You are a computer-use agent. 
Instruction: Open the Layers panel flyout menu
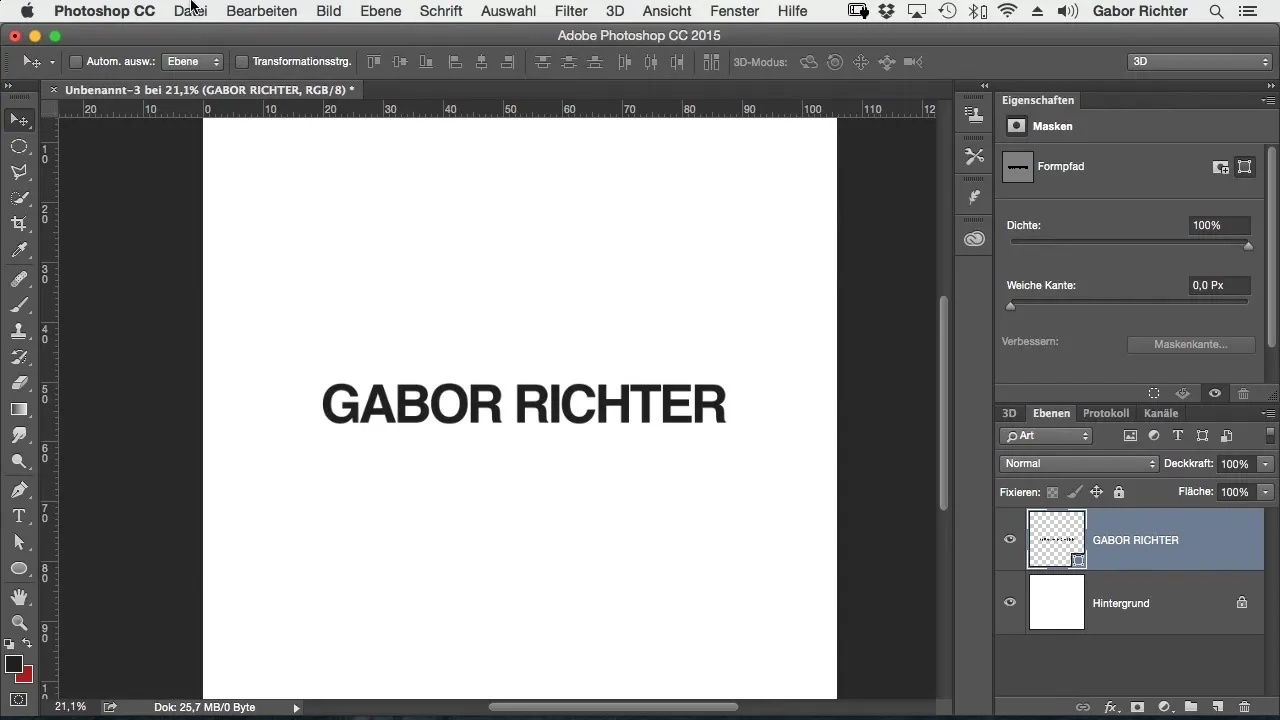1268,414
